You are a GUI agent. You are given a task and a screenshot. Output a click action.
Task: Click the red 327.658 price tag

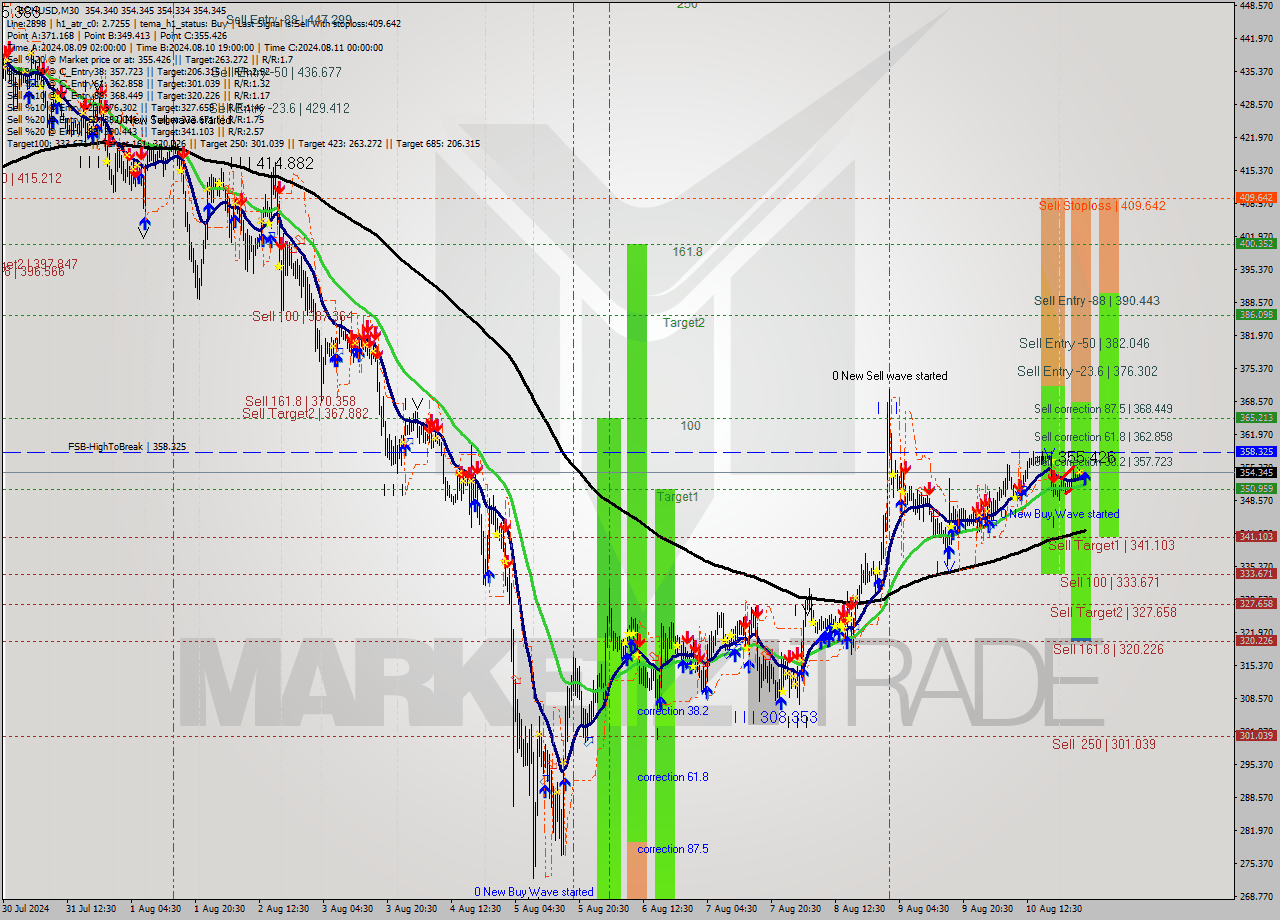tap(1256, 603)
